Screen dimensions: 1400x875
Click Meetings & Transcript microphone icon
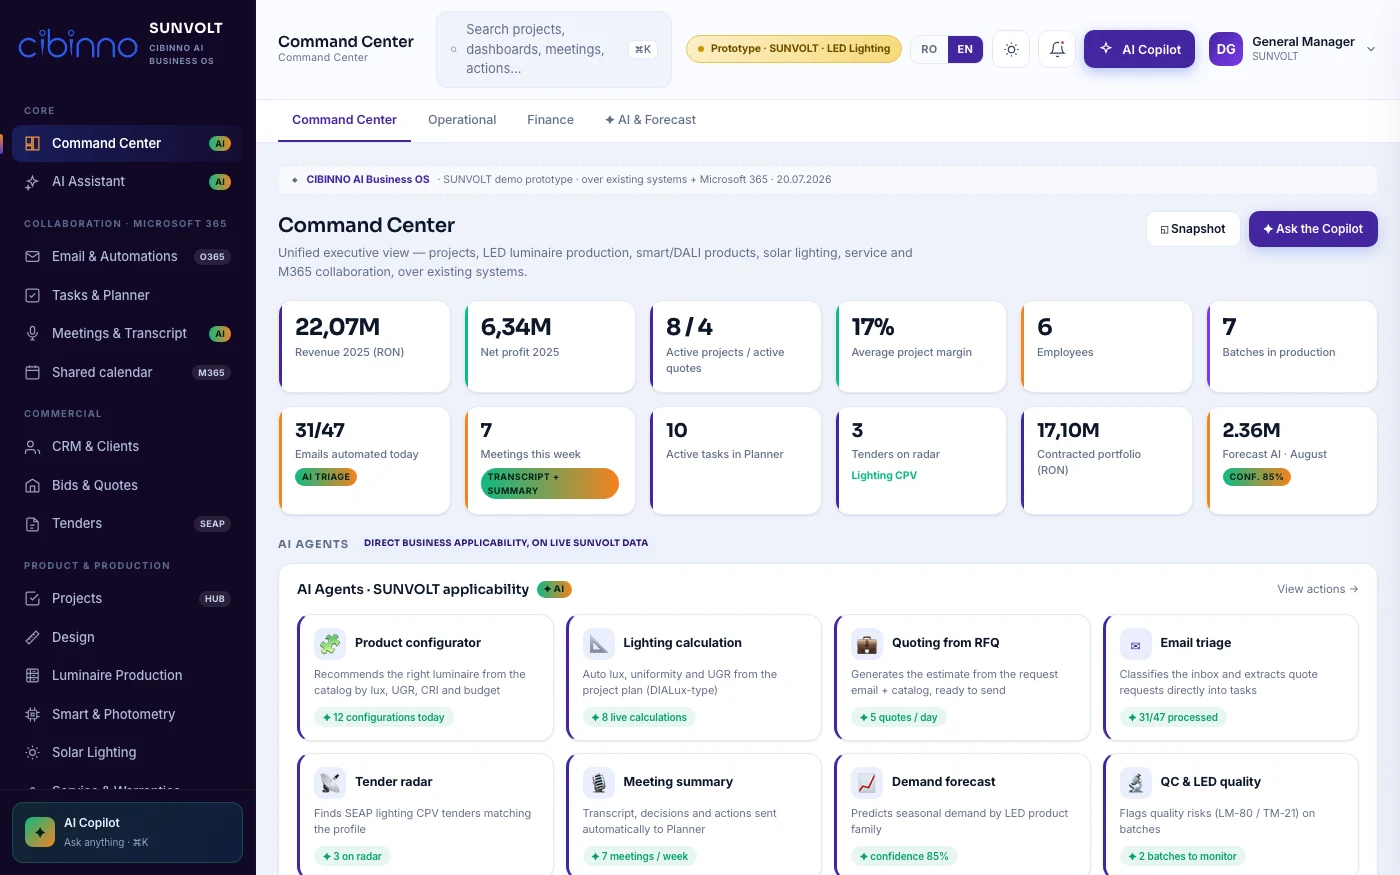(32, 334)
